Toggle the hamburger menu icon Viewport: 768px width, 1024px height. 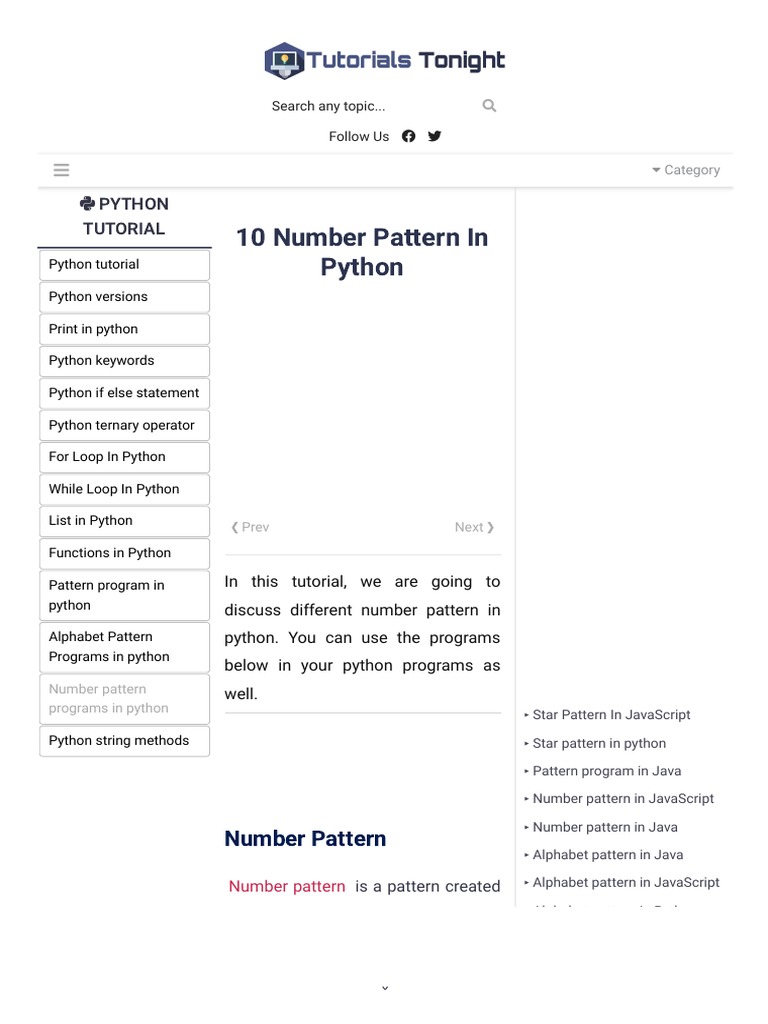point(61,170)
